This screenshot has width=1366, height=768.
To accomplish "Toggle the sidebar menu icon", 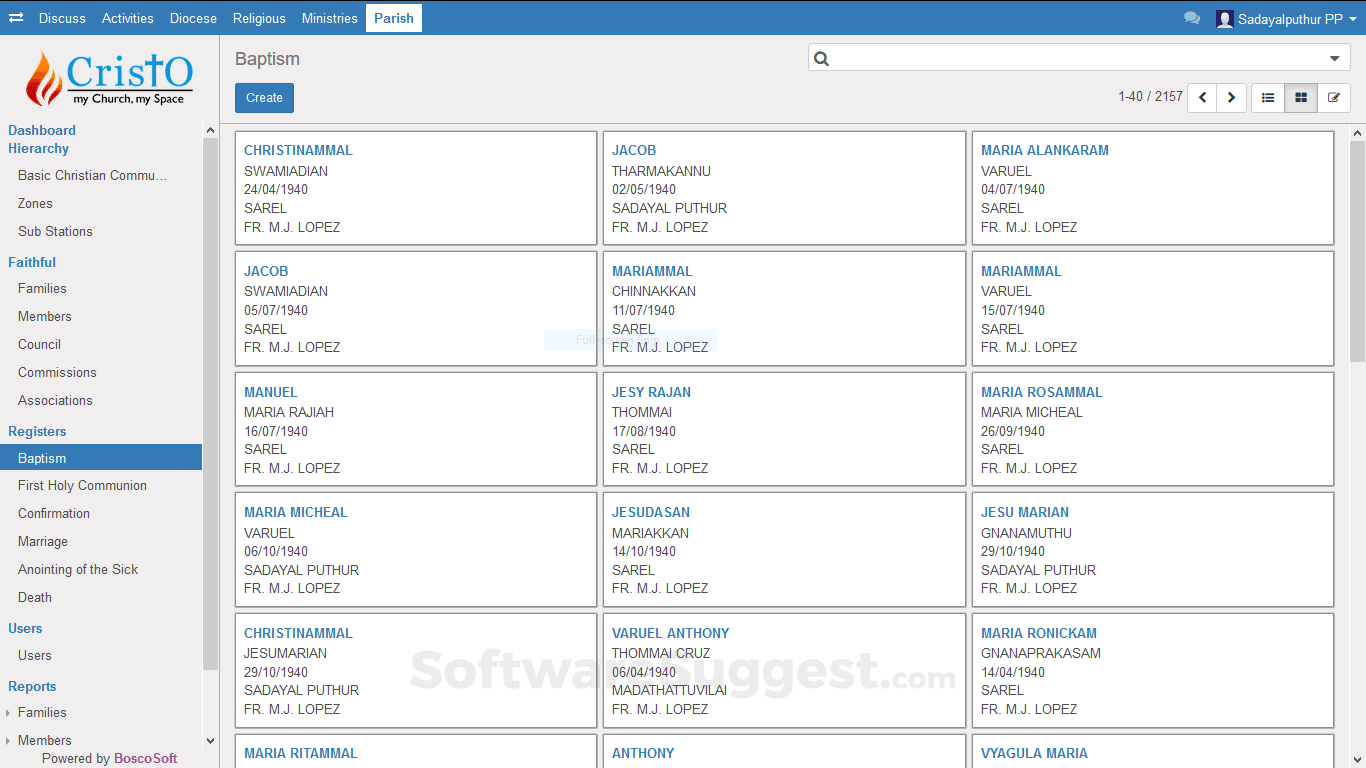I will pos(16,18).
